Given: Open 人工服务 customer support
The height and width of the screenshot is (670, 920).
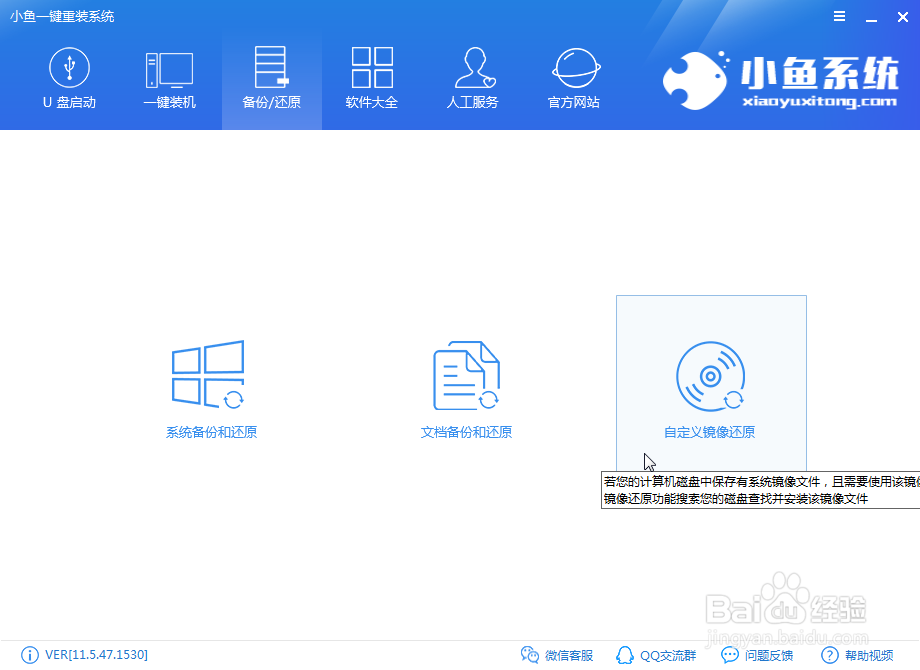Looking at the screenshot, I should (472, 78).
